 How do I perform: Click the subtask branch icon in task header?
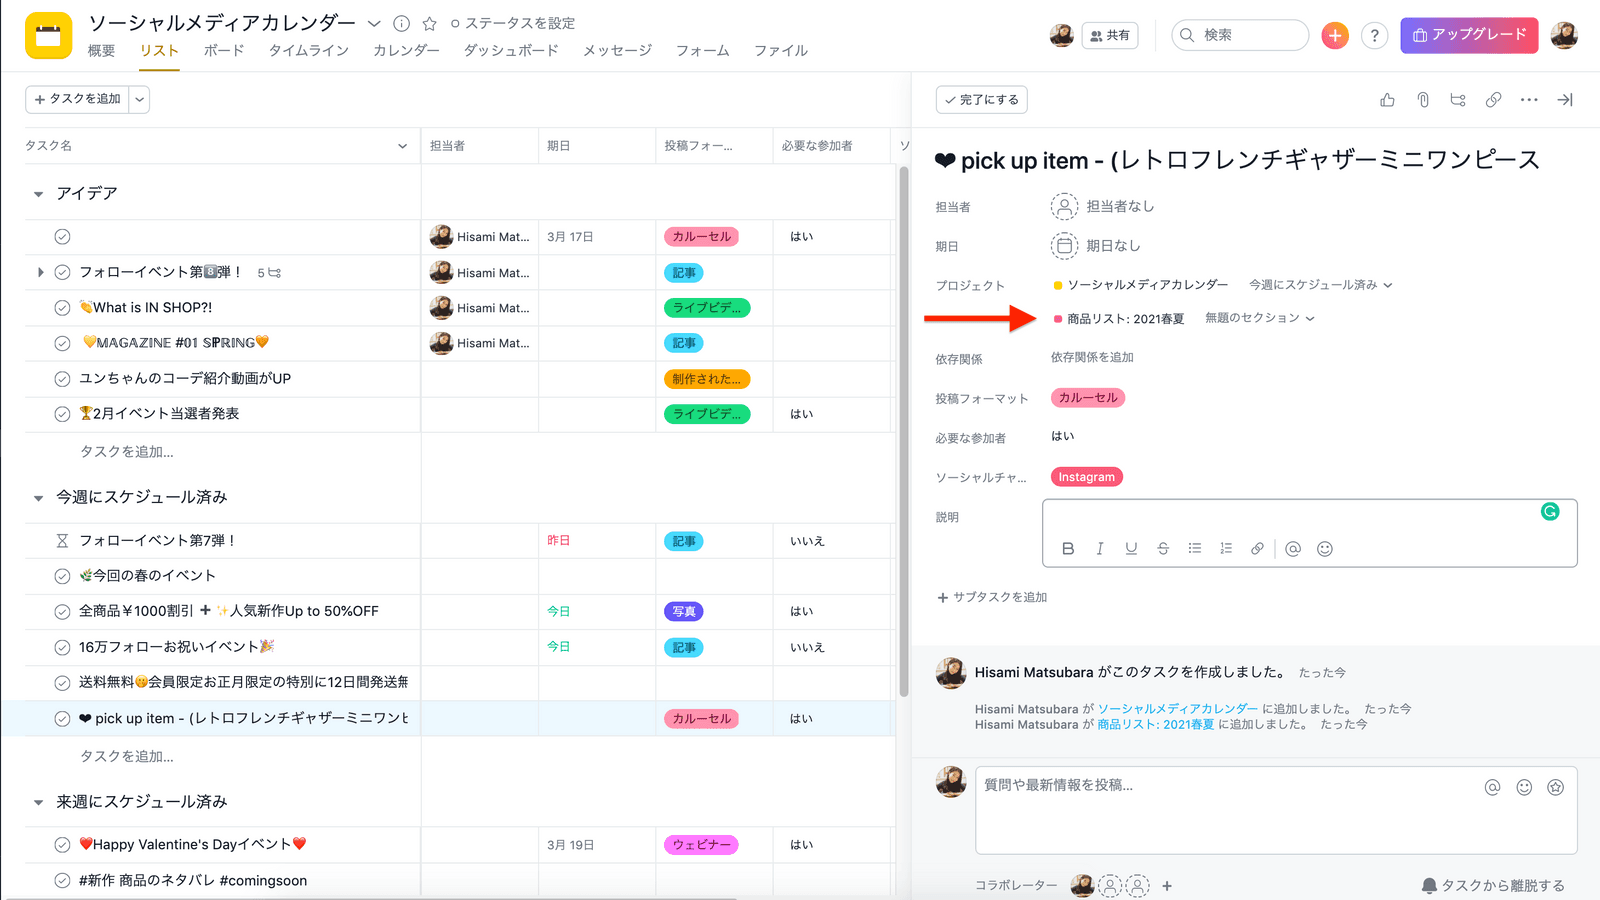(1458, 100)
